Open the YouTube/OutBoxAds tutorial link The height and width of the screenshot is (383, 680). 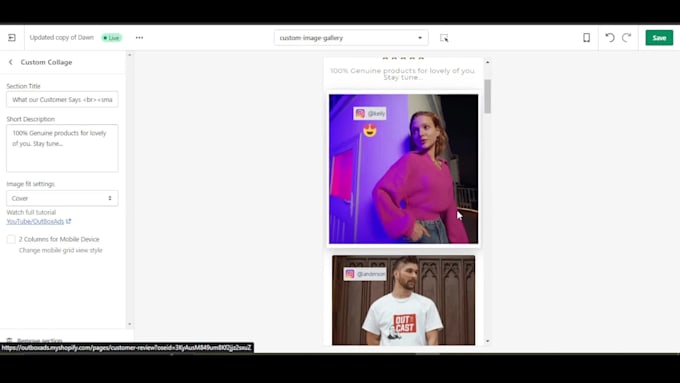point(35,221)
